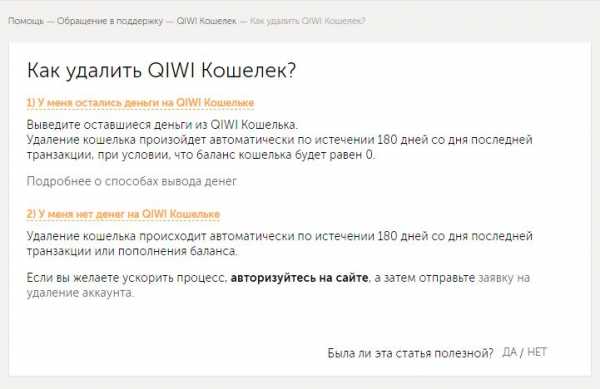Collapse section 2) У меня нет денег на QIWI Кошельке

[123, 214]
